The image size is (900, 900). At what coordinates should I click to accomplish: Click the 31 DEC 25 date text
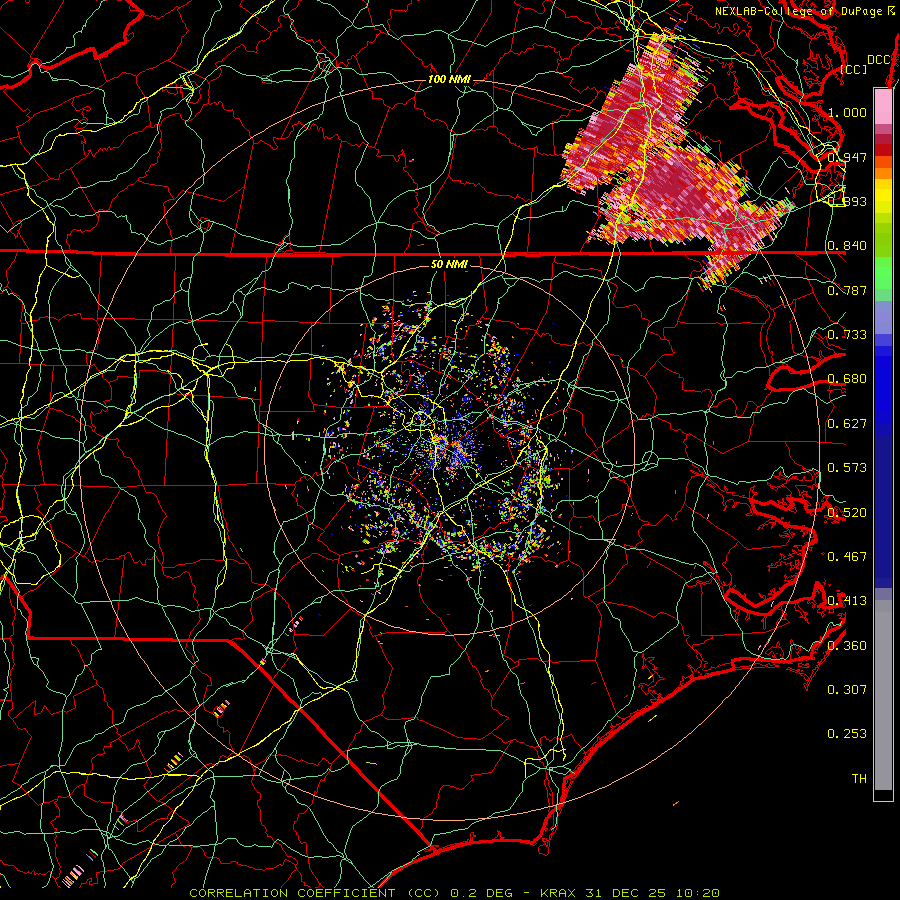click(x=626, y=893)
